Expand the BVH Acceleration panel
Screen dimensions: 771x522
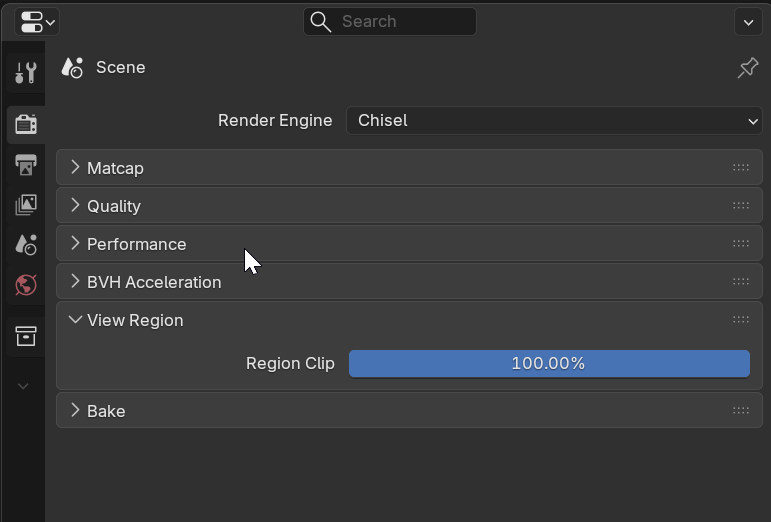(x=154, y=282)
